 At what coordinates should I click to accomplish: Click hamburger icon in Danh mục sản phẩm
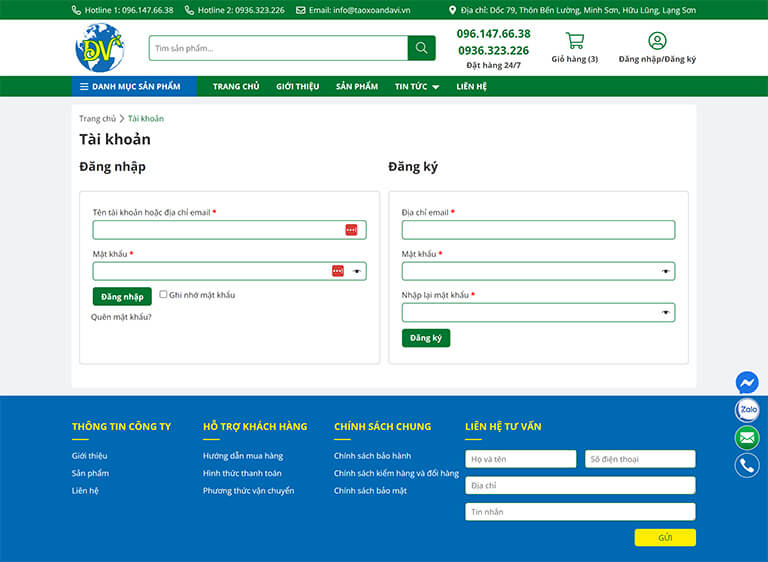(84, 87)
